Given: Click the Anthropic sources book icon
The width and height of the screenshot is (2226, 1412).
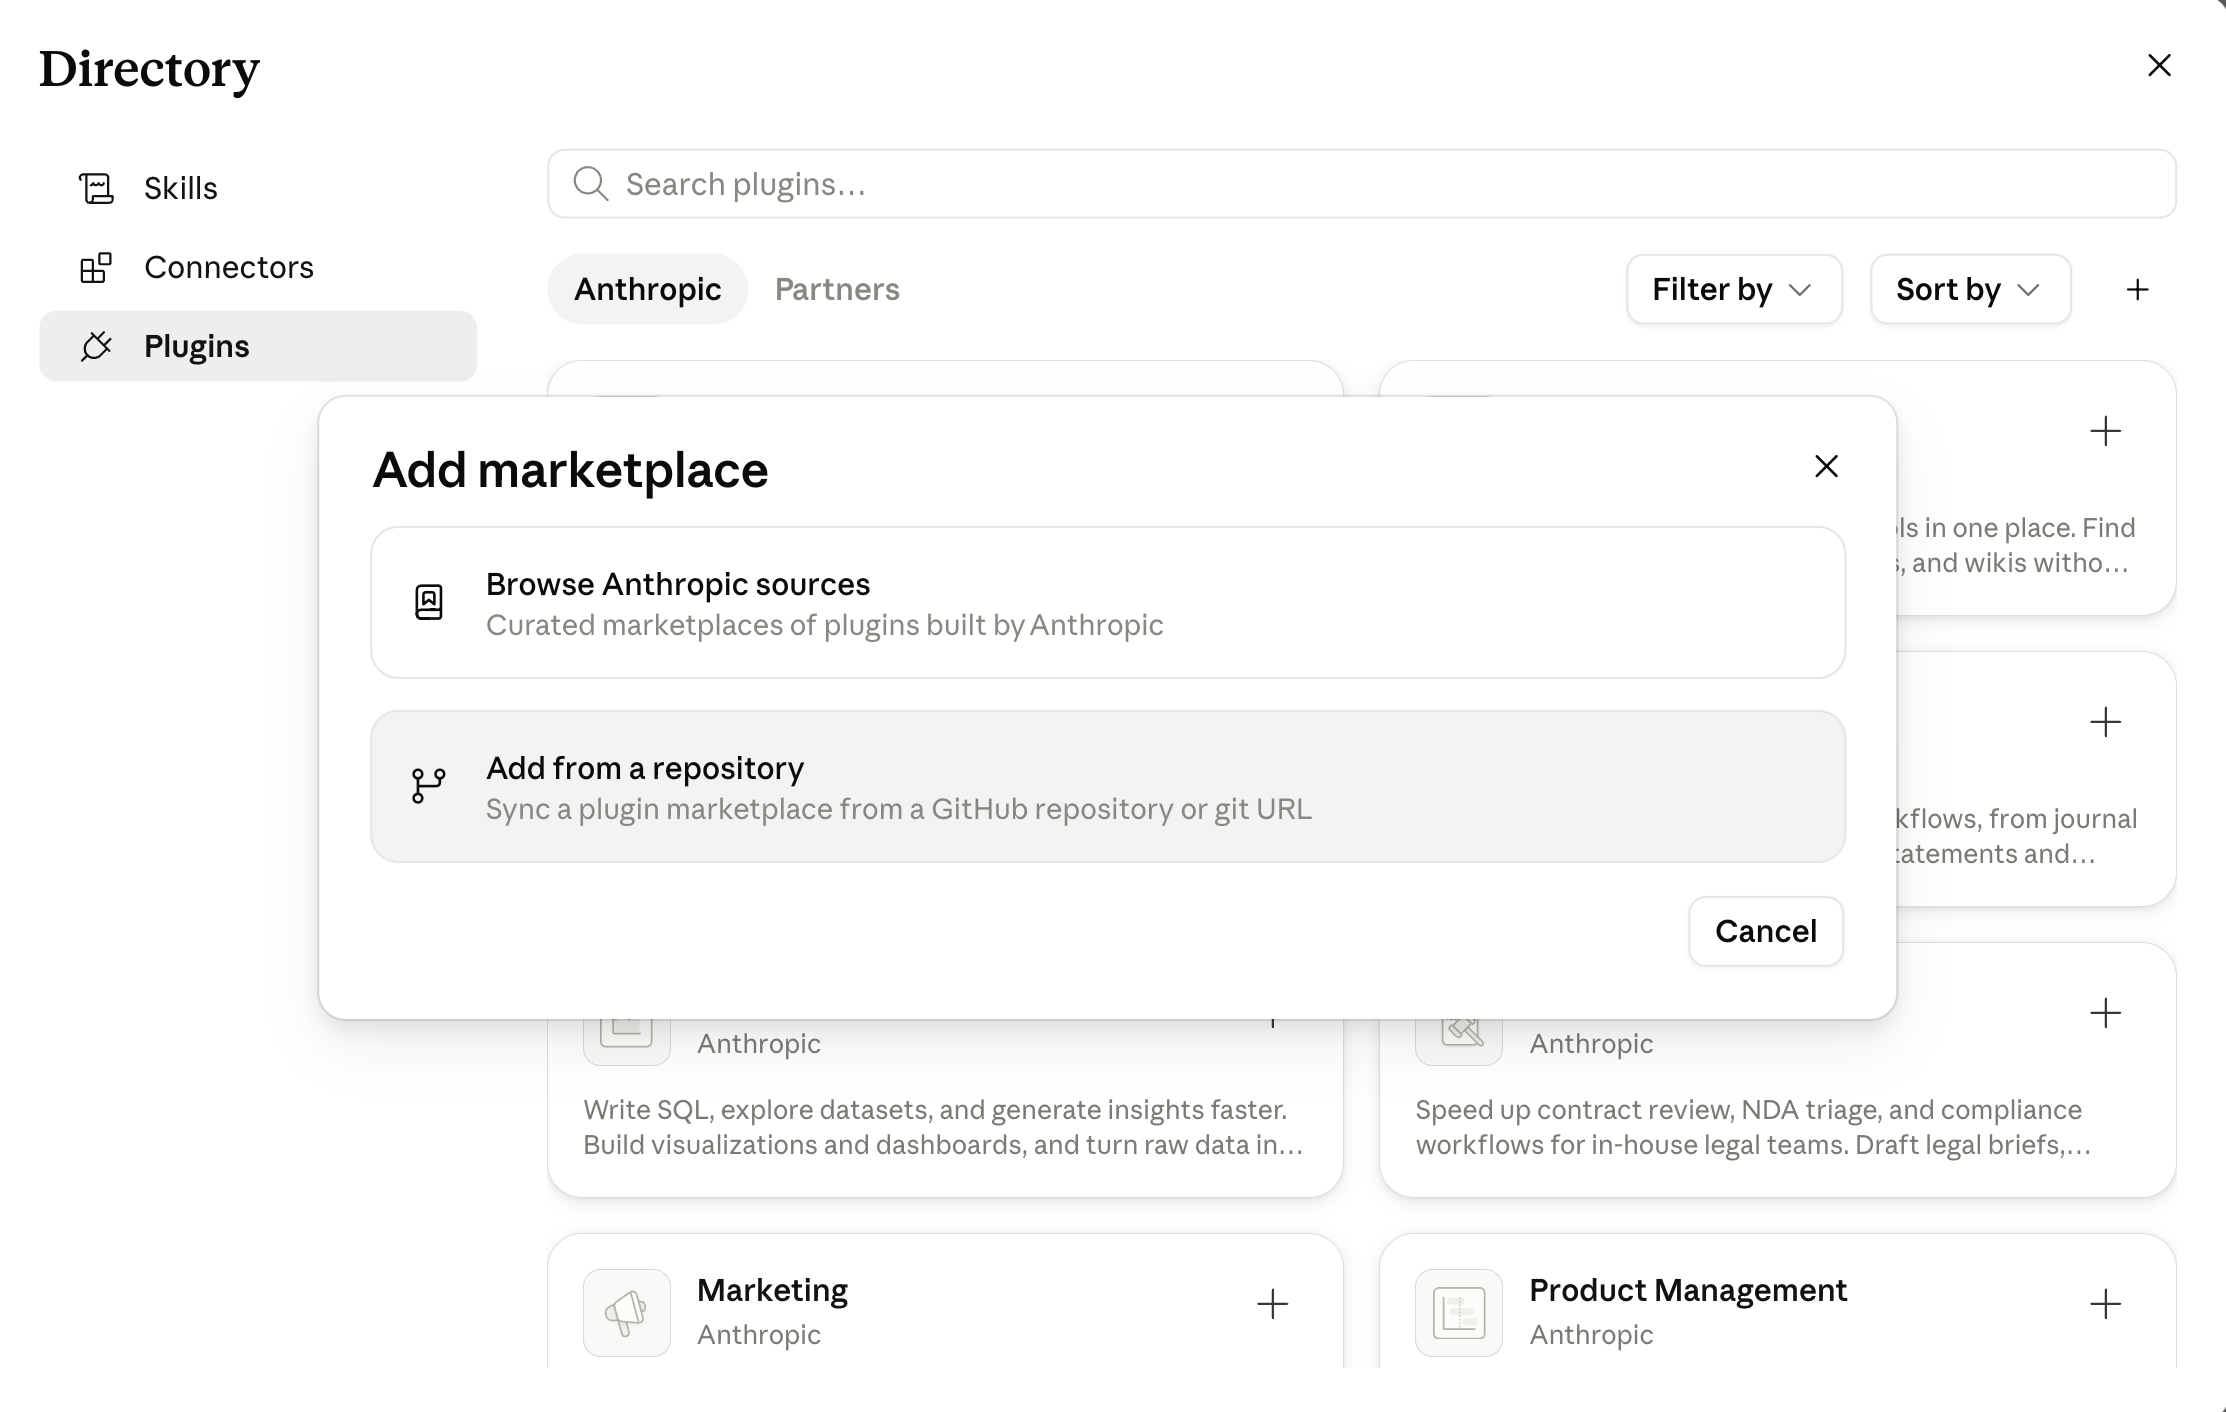Looking at the screenshot, I should pos(429,602).
